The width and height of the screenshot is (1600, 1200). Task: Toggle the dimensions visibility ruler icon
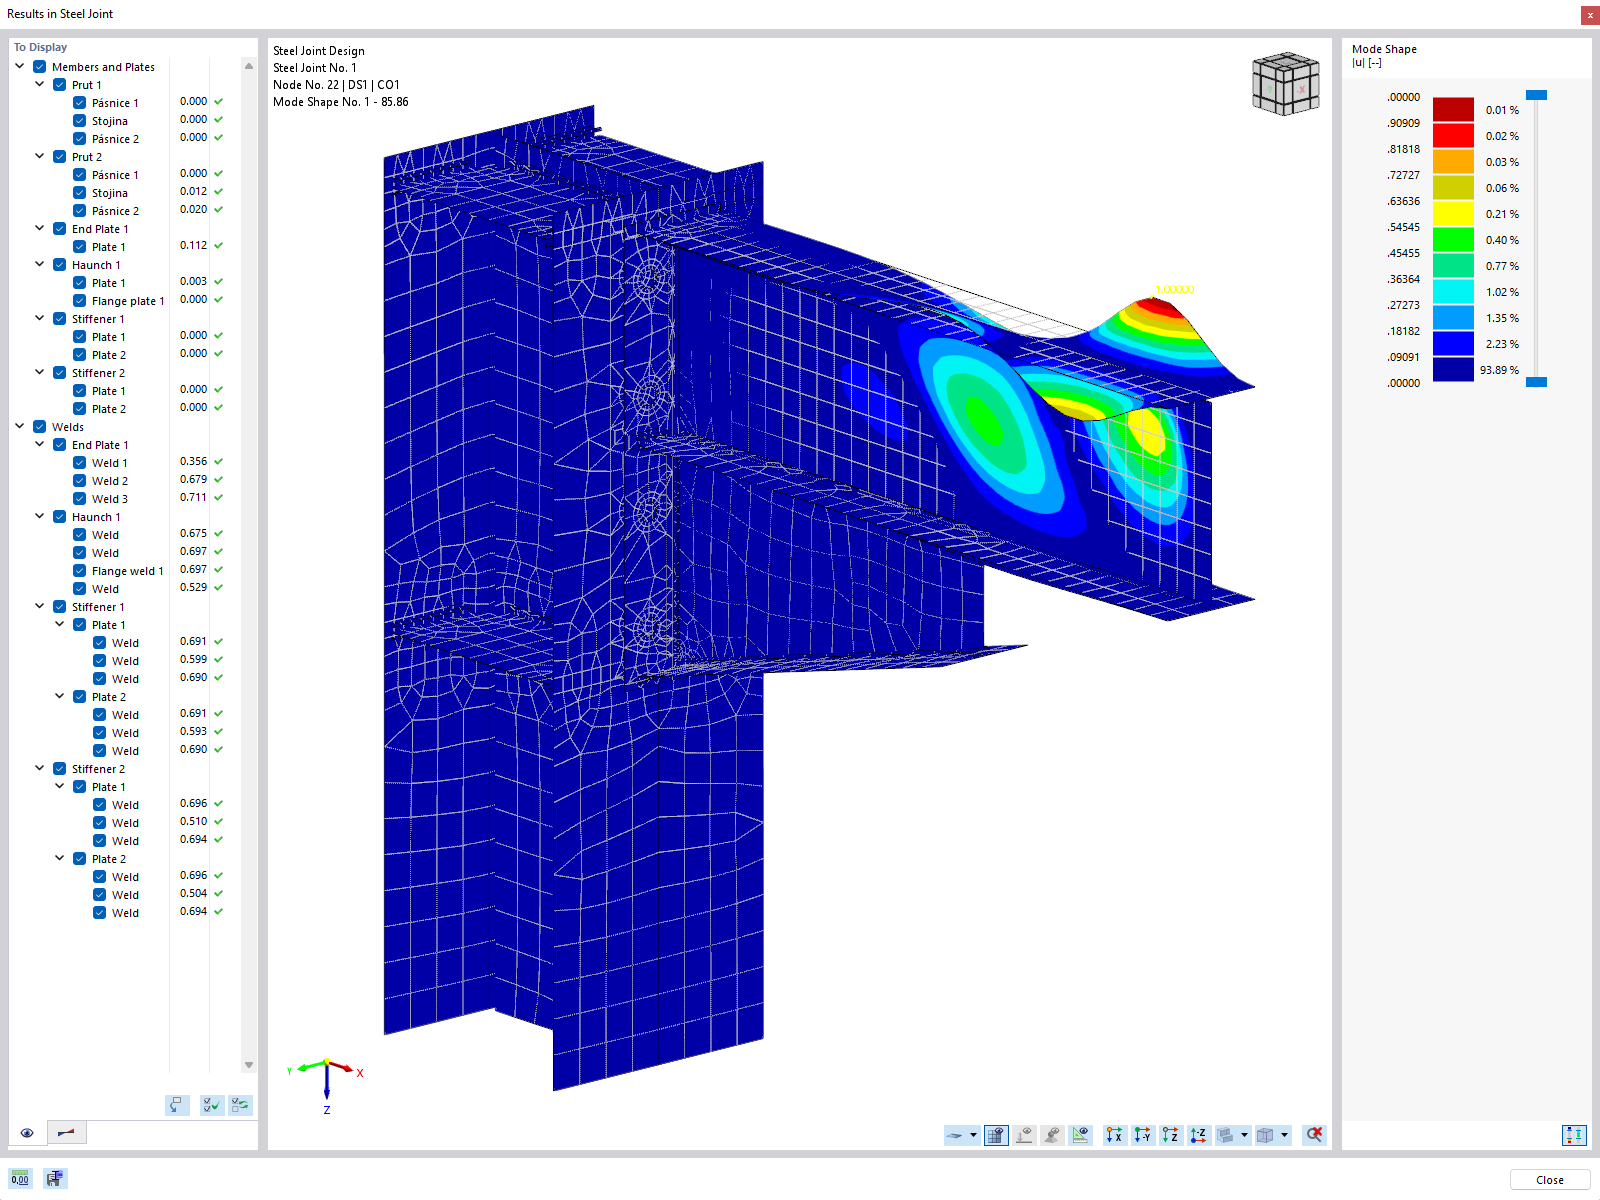[x=1080, y=1135]
